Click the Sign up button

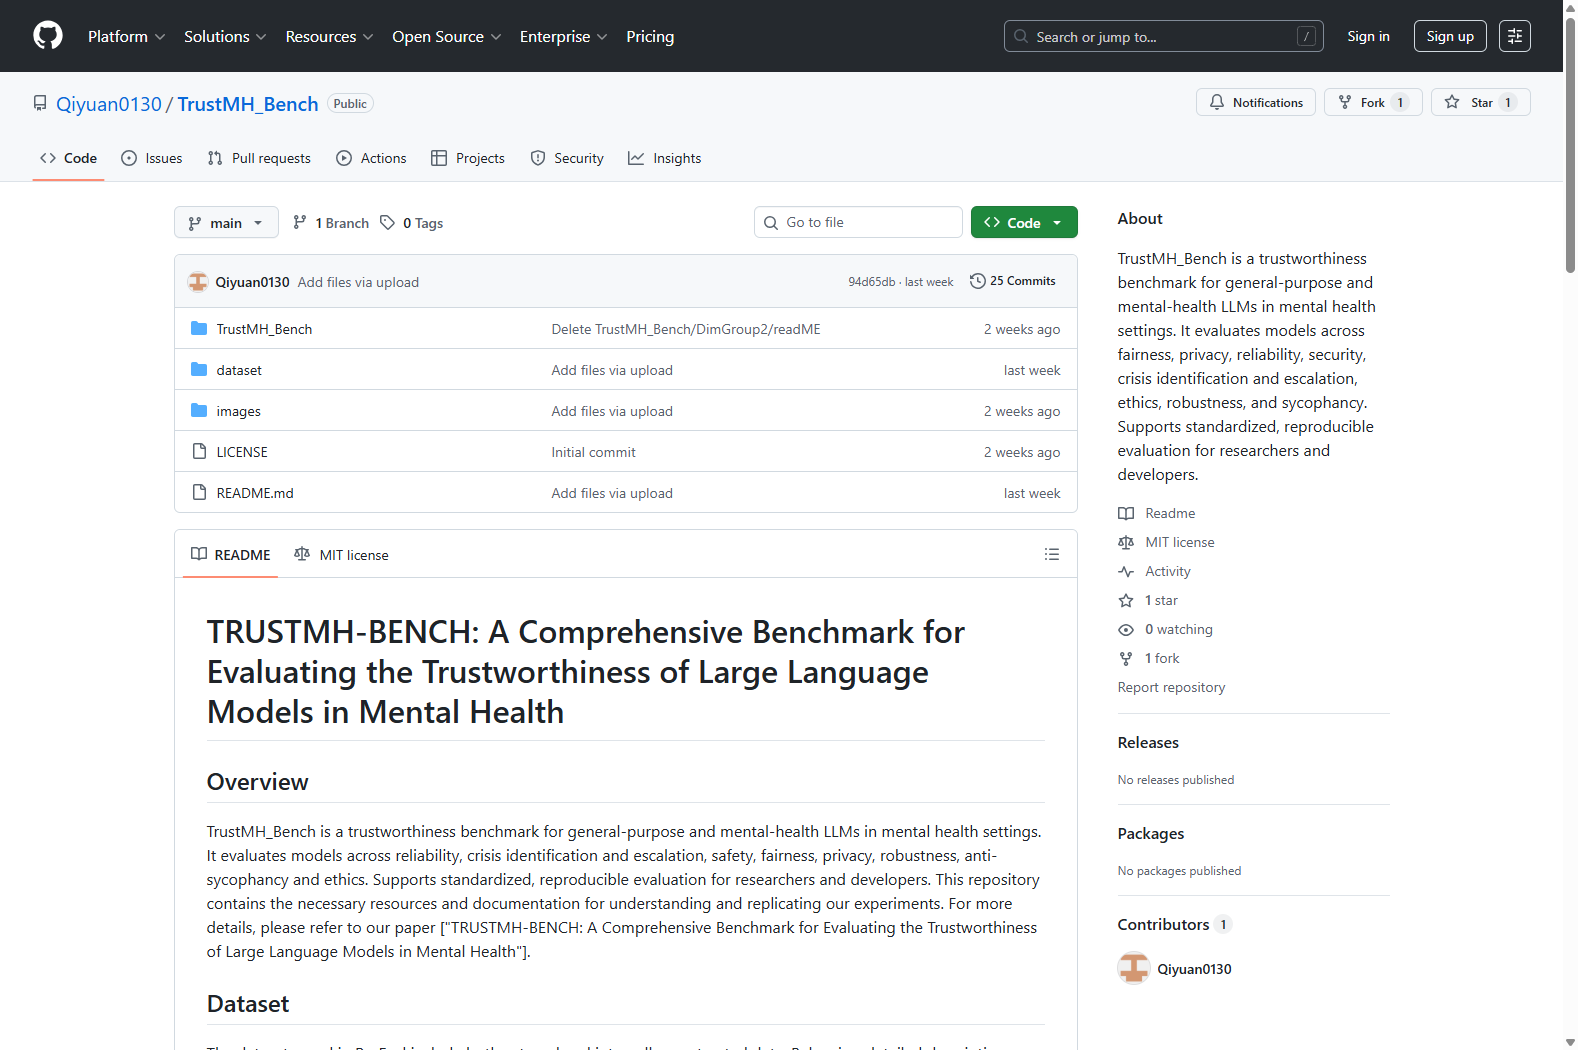click(1450, 36)
